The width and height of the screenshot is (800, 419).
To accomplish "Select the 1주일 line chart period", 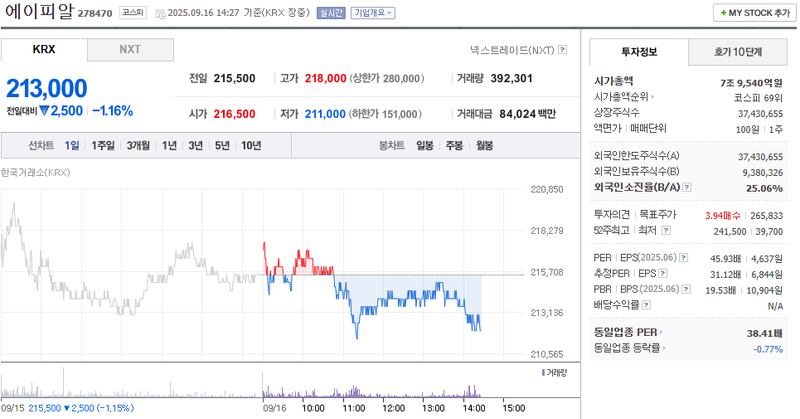I will [x=103, y=146].
